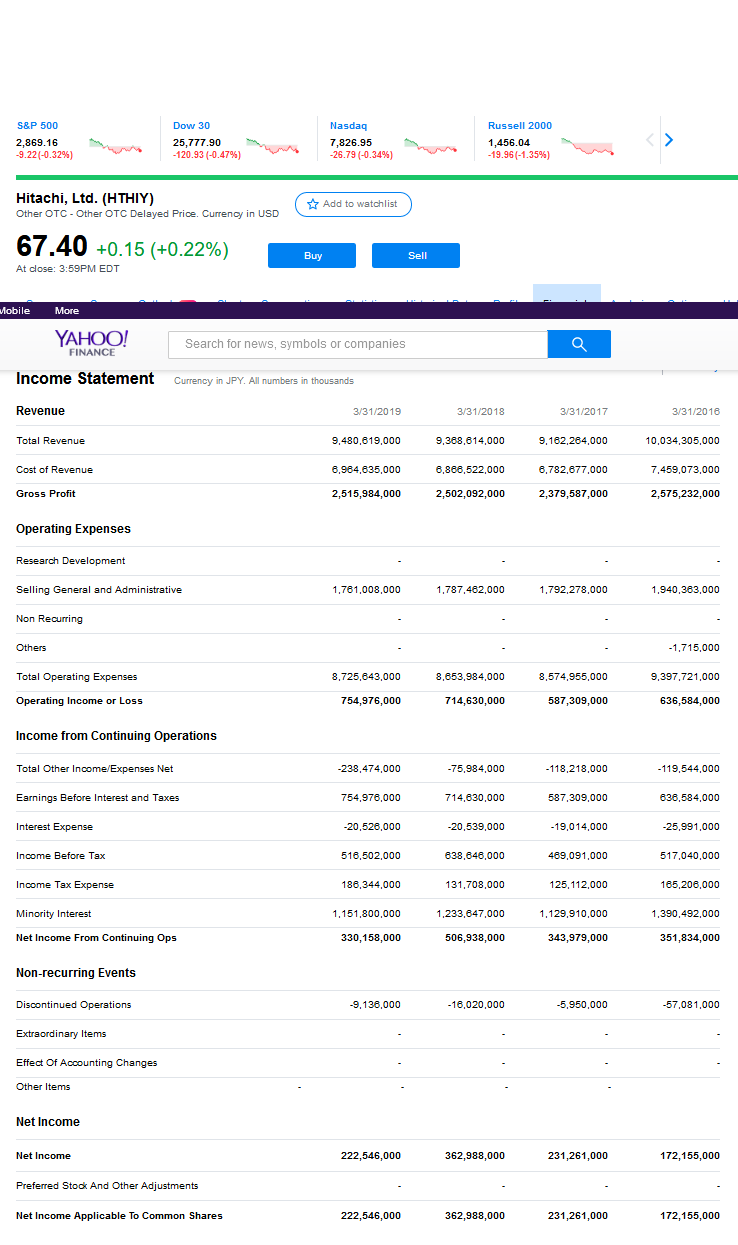Select the Cost of Revenue row label

pos(54,470)
